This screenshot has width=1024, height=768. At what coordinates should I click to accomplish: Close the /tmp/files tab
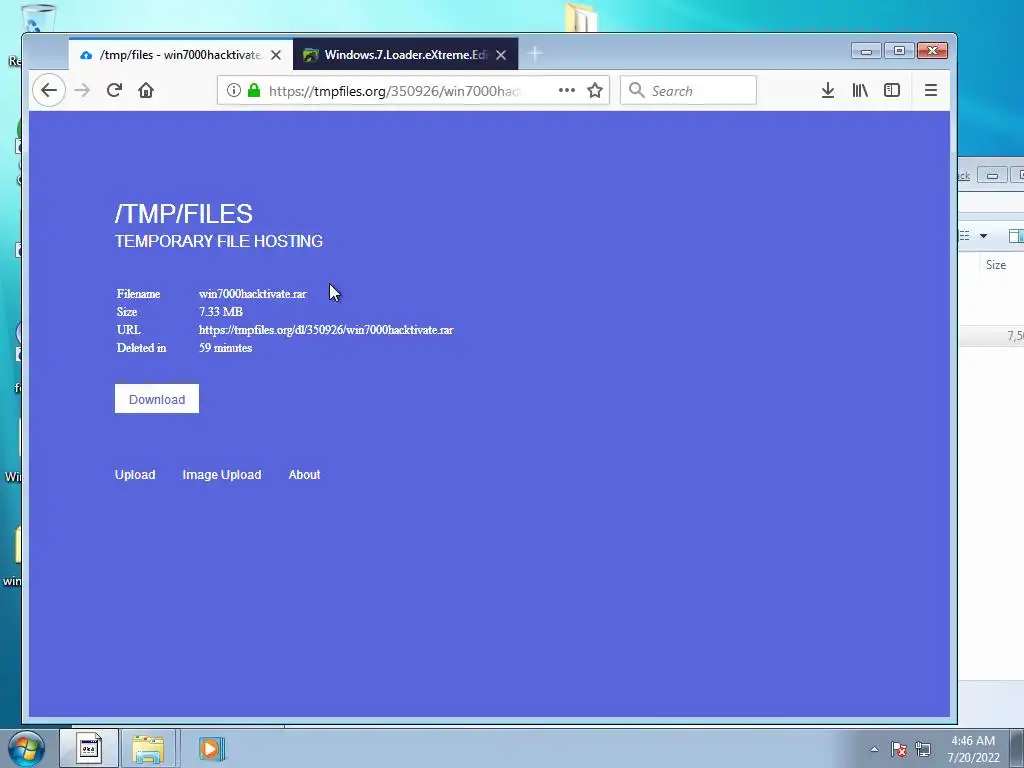[276, 55]
